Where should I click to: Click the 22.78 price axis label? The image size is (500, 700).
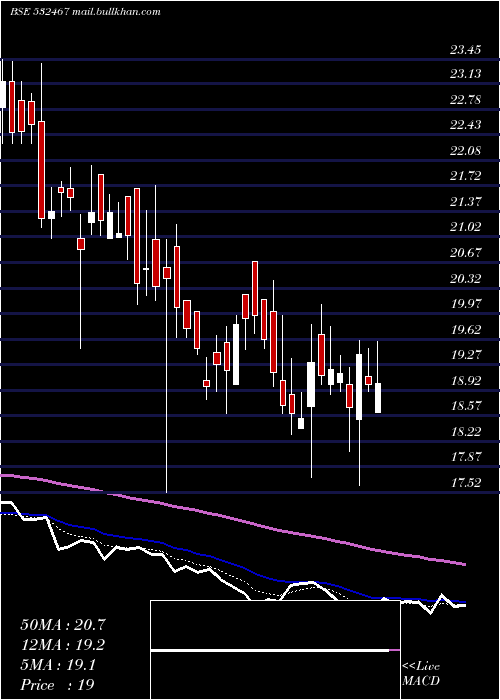pos(466,100)
